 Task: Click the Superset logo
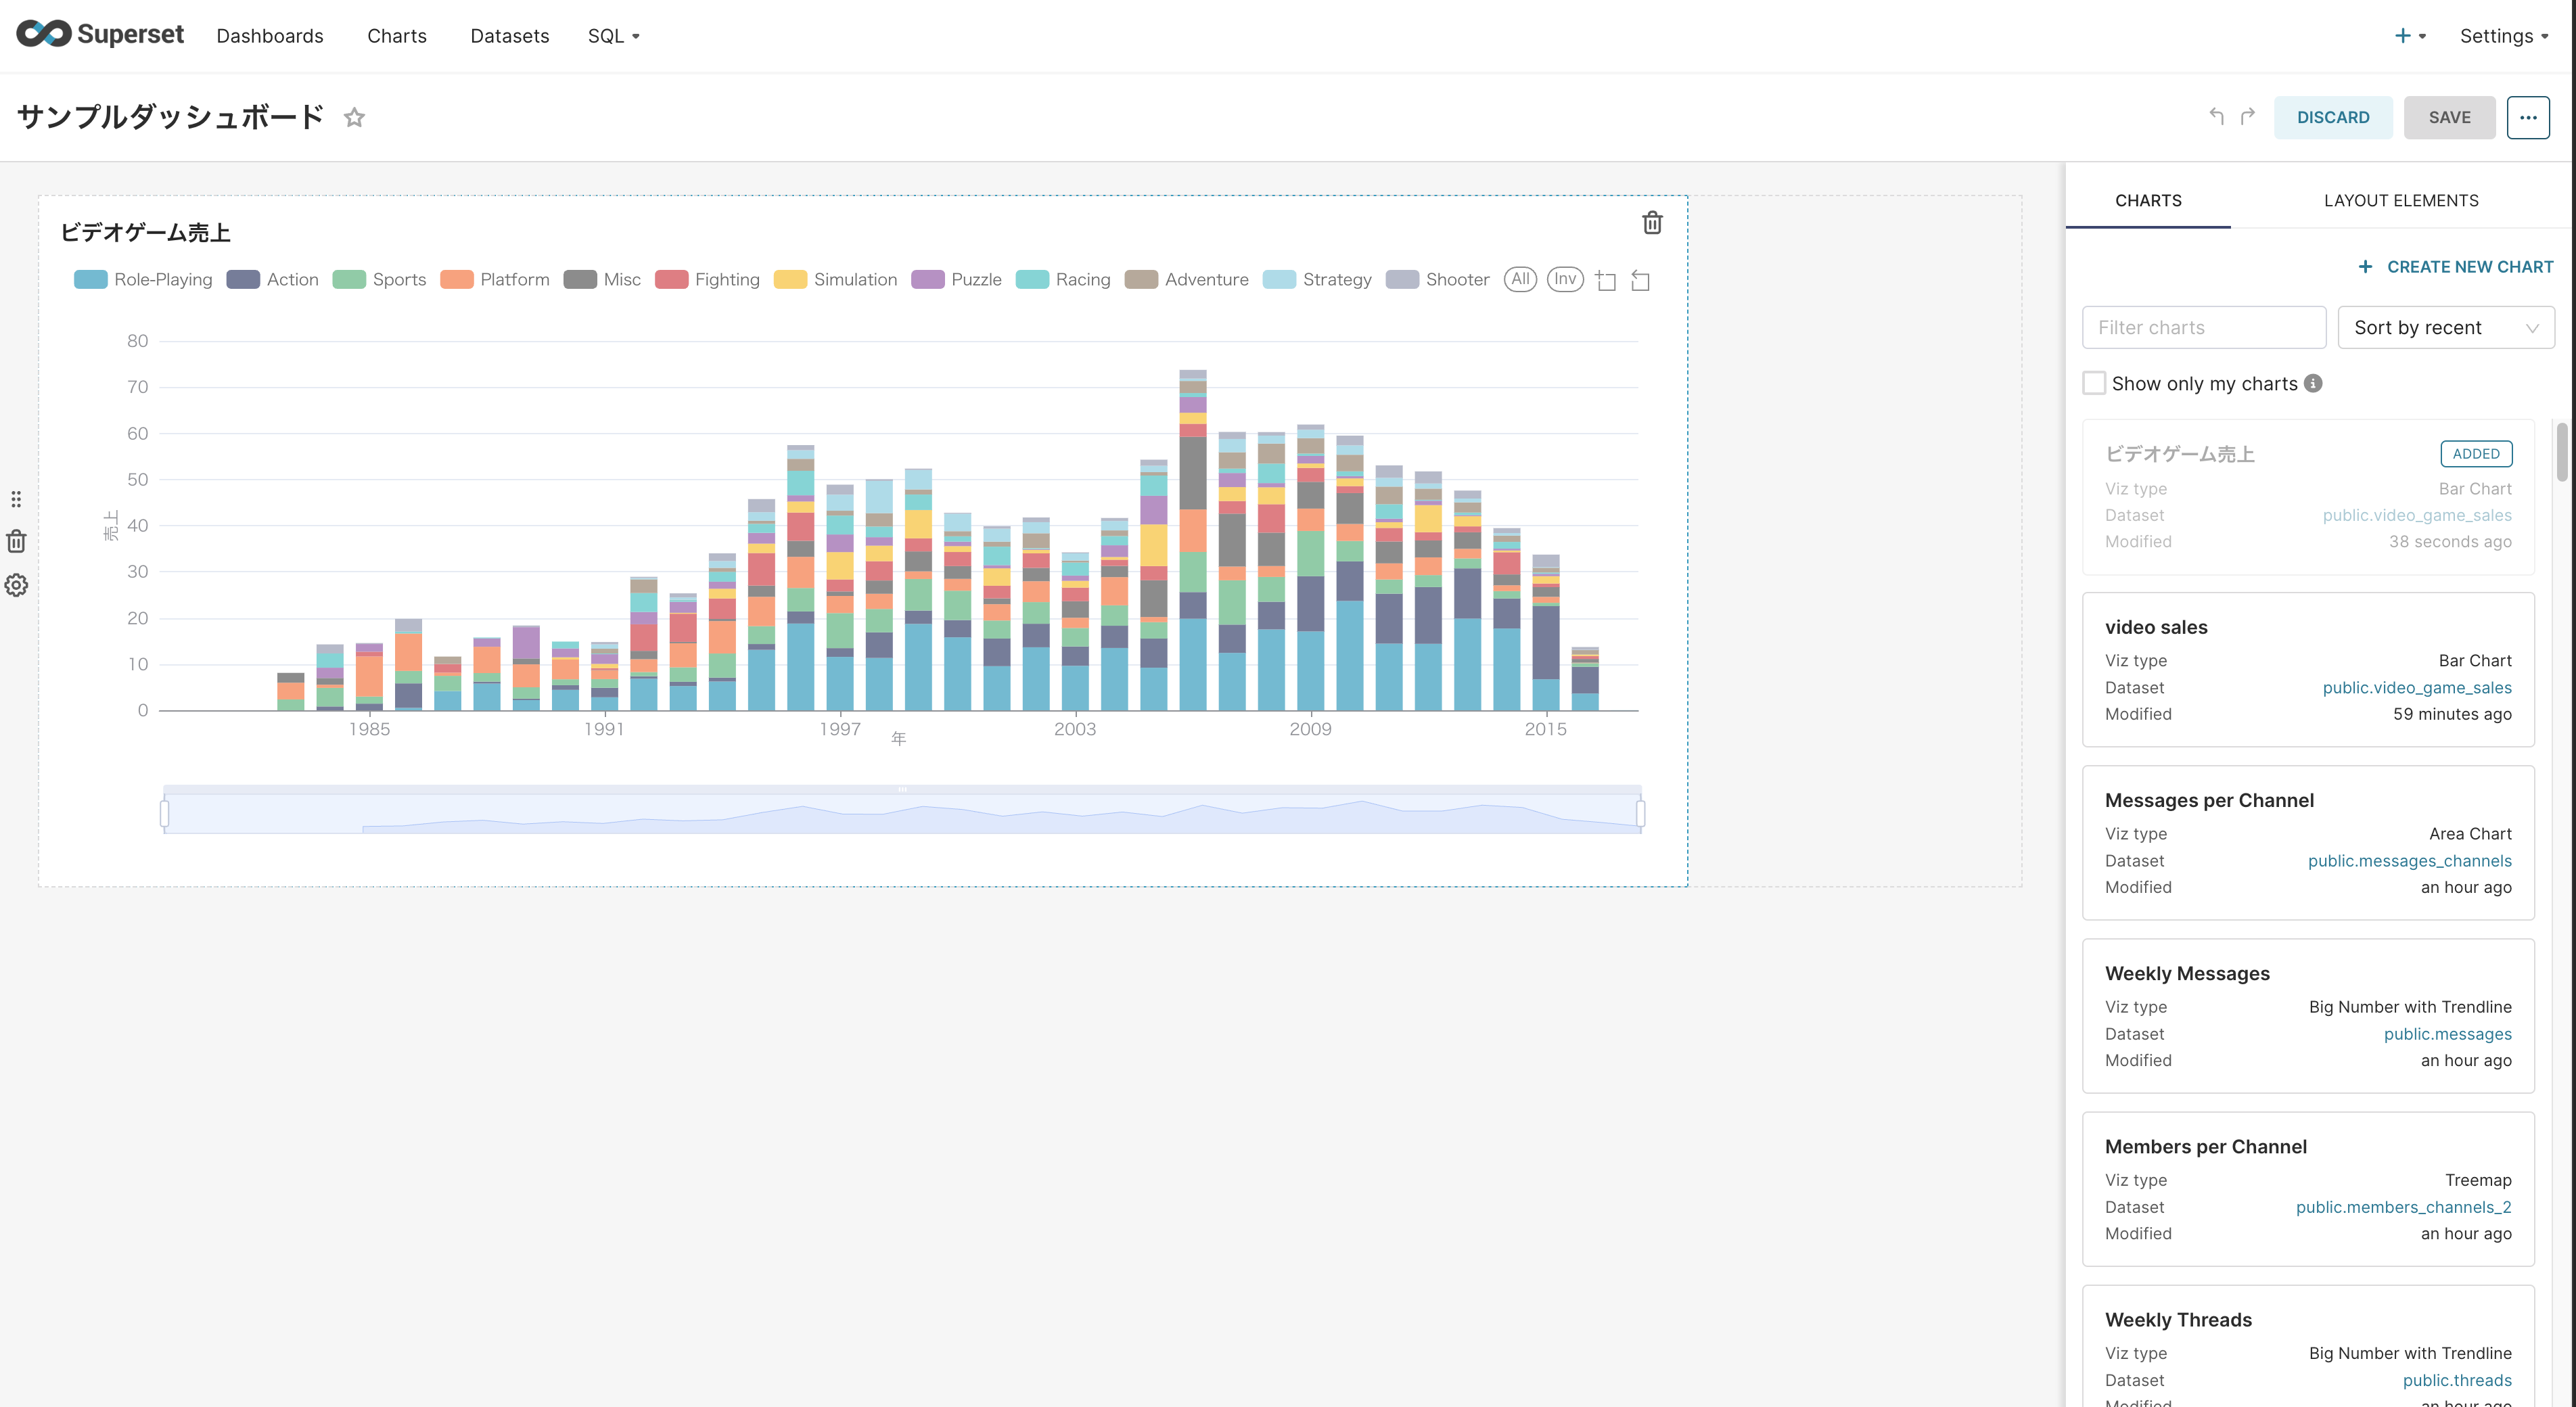coord(100,34)
